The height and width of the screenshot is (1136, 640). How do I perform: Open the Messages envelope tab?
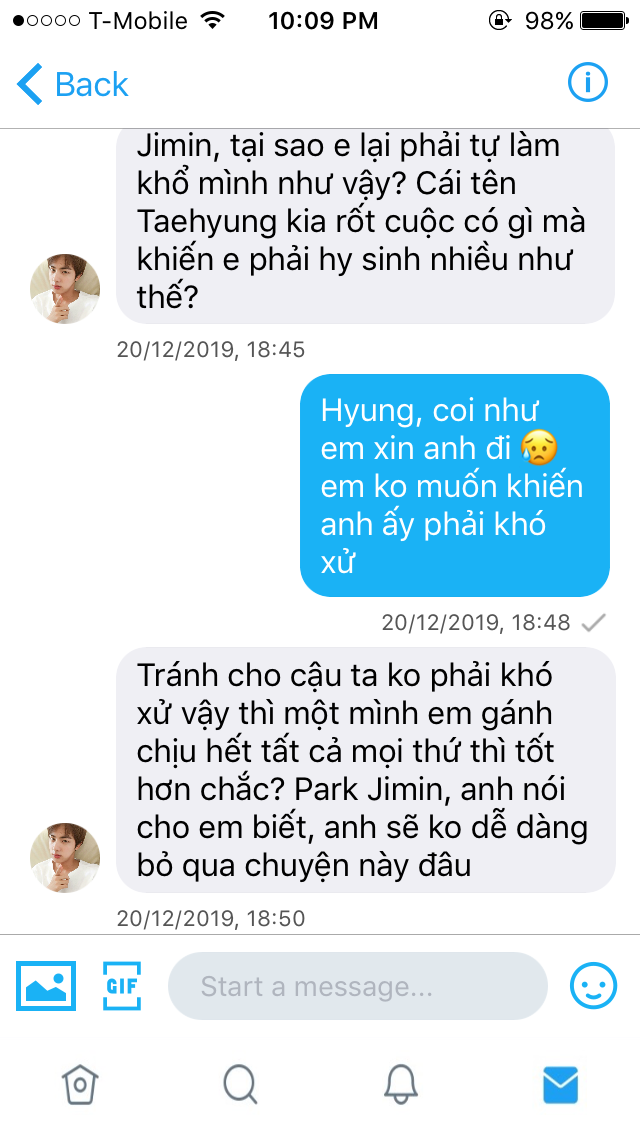click(560, 1085)
